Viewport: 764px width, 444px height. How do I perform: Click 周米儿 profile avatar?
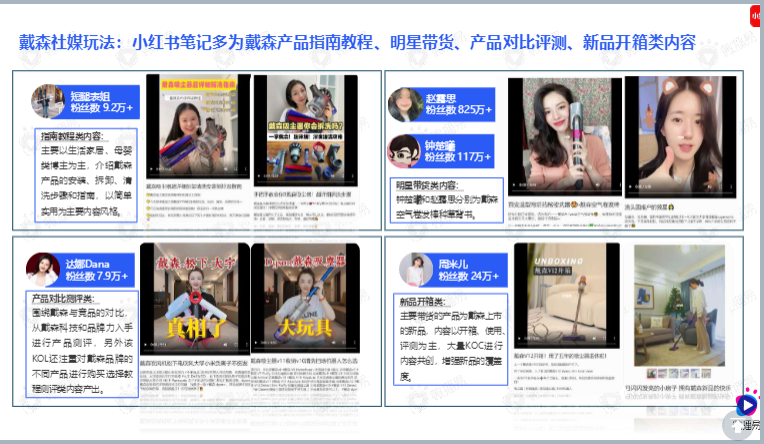(x=416, y=269)
